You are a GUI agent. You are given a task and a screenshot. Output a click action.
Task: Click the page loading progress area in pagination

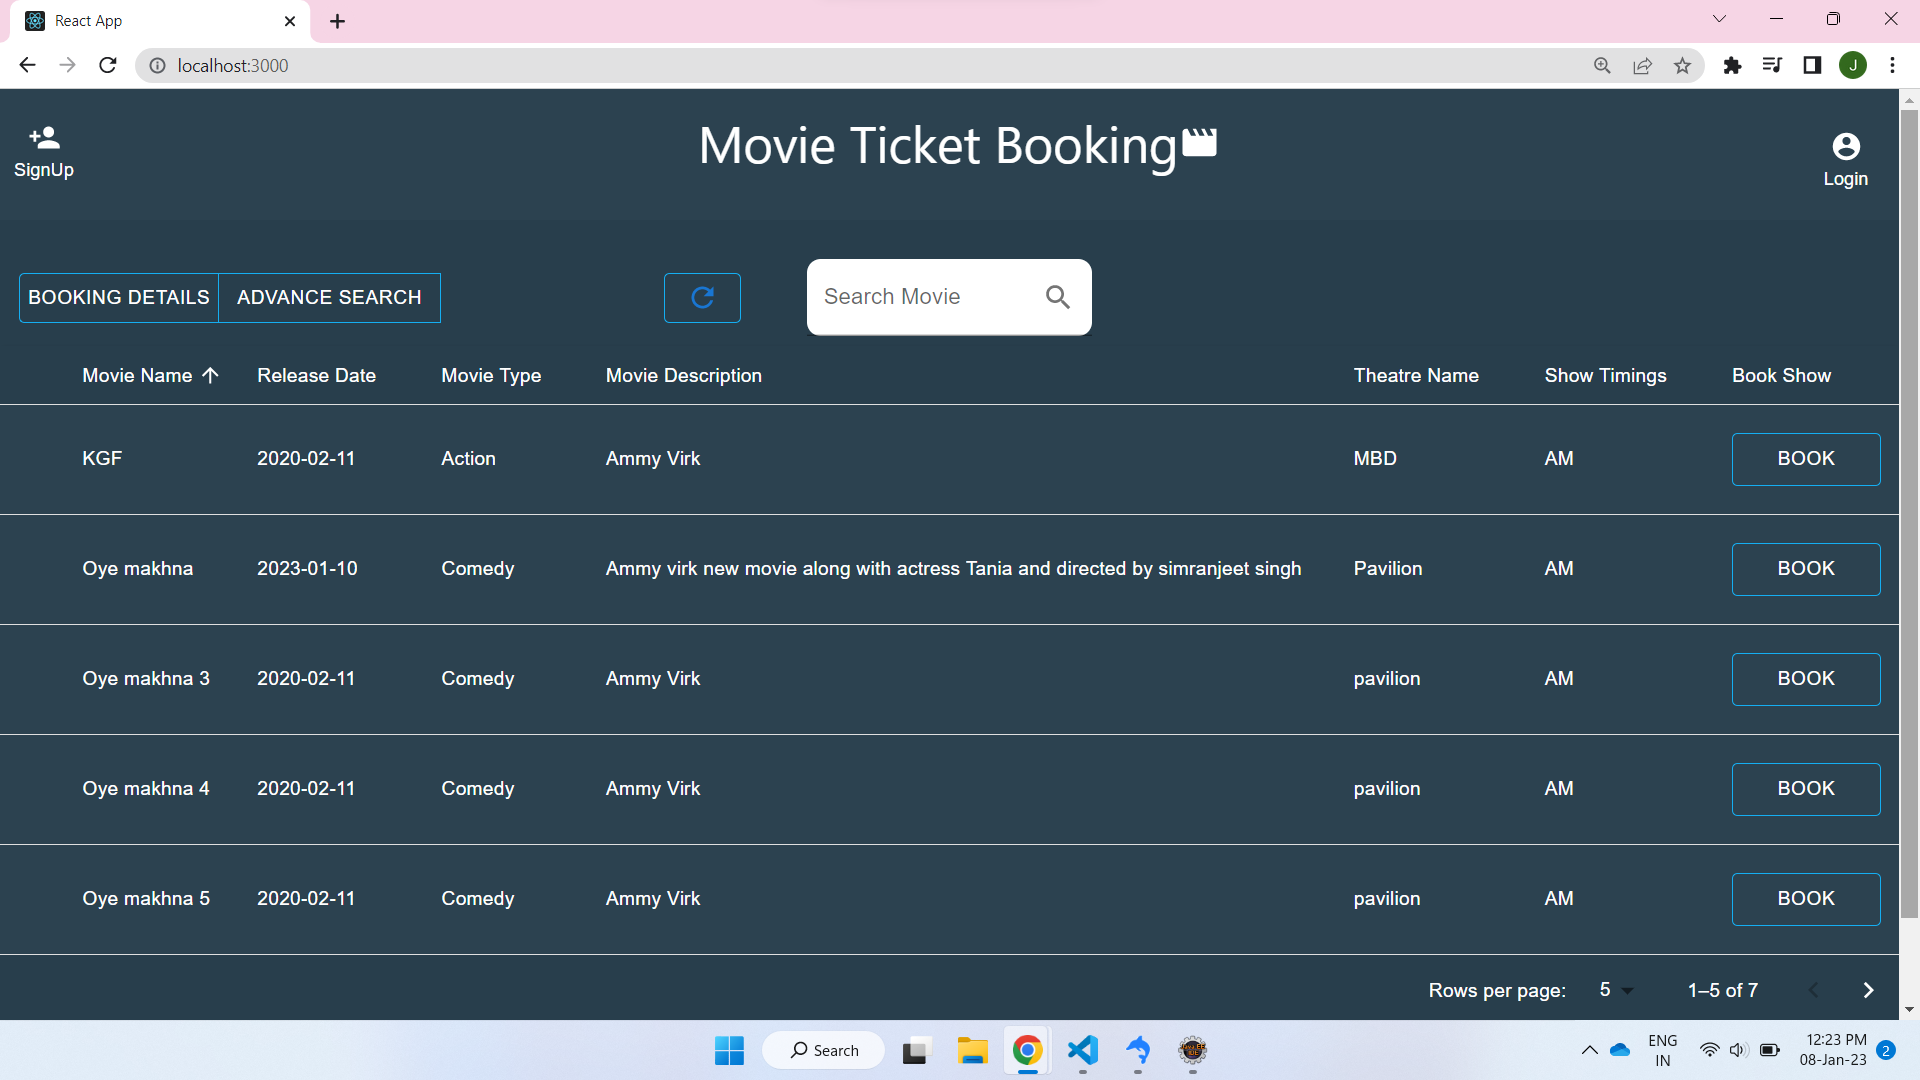tap(1722, 990)
